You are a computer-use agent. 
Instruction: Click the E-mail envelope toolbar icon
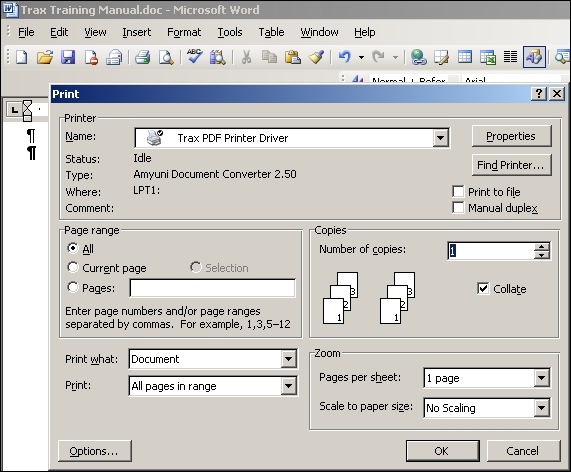114,57
